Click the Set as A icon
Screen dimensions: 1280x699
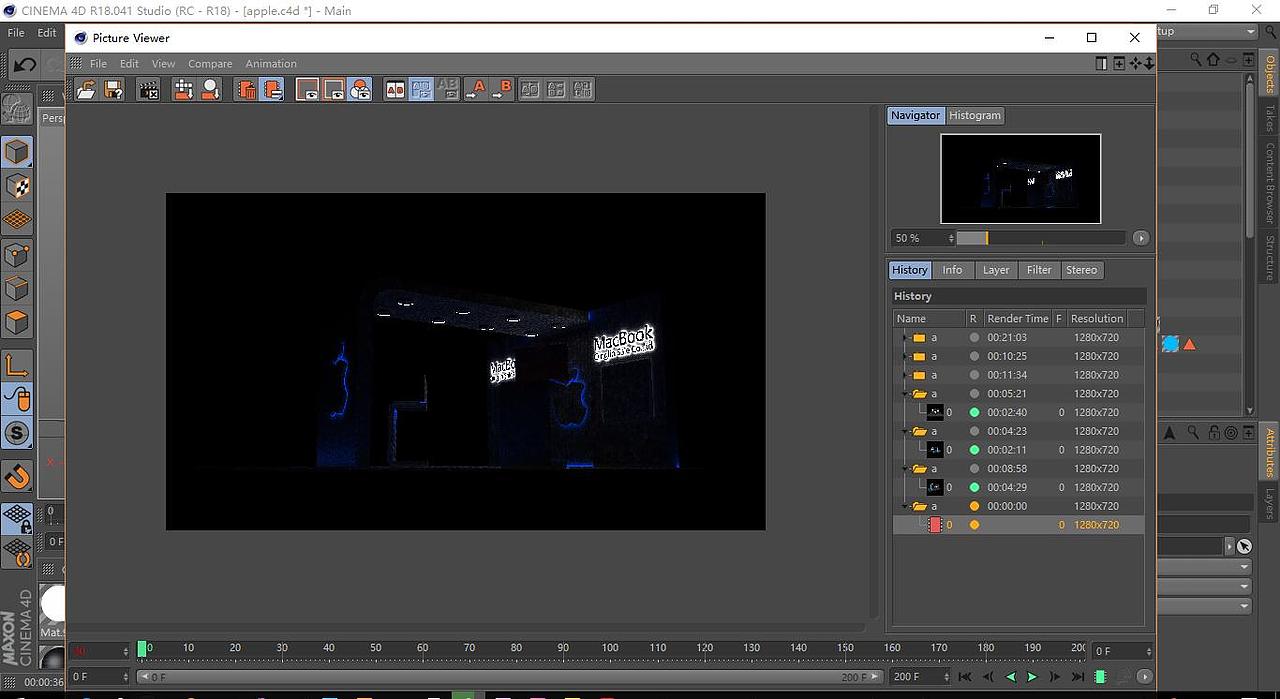[x=475, y=89]
